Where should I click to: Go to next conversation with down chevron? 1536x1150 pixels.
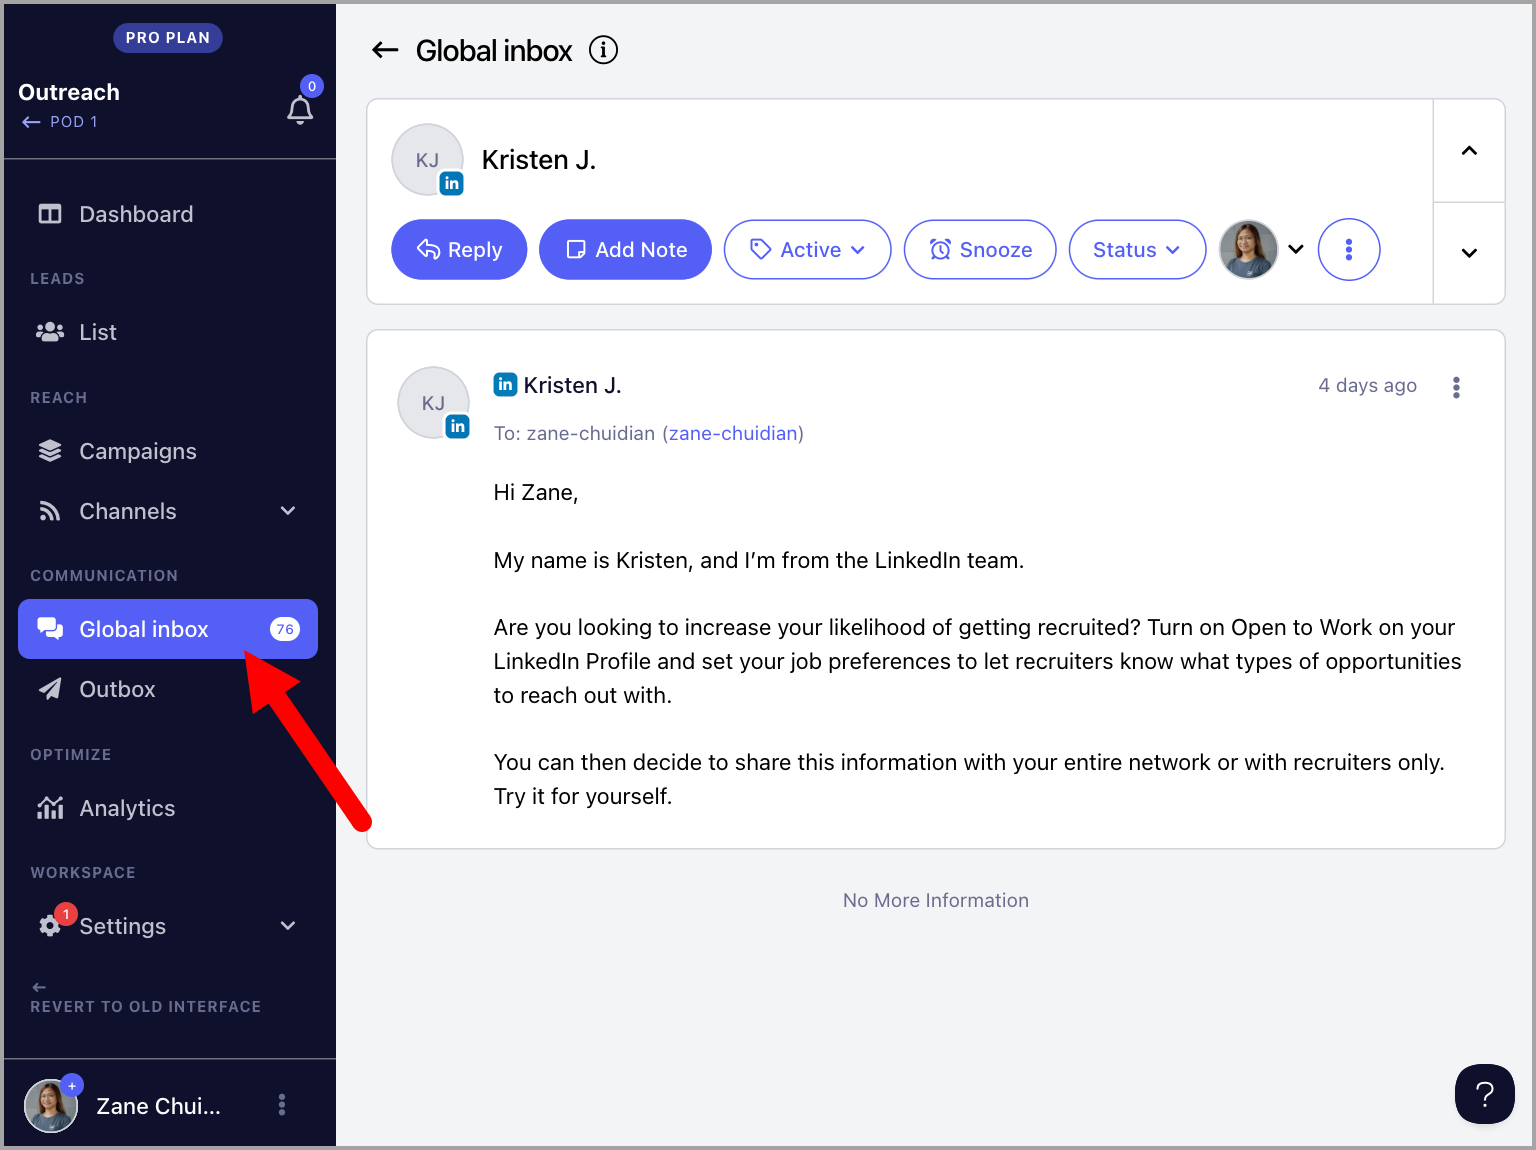(1469, 253)
